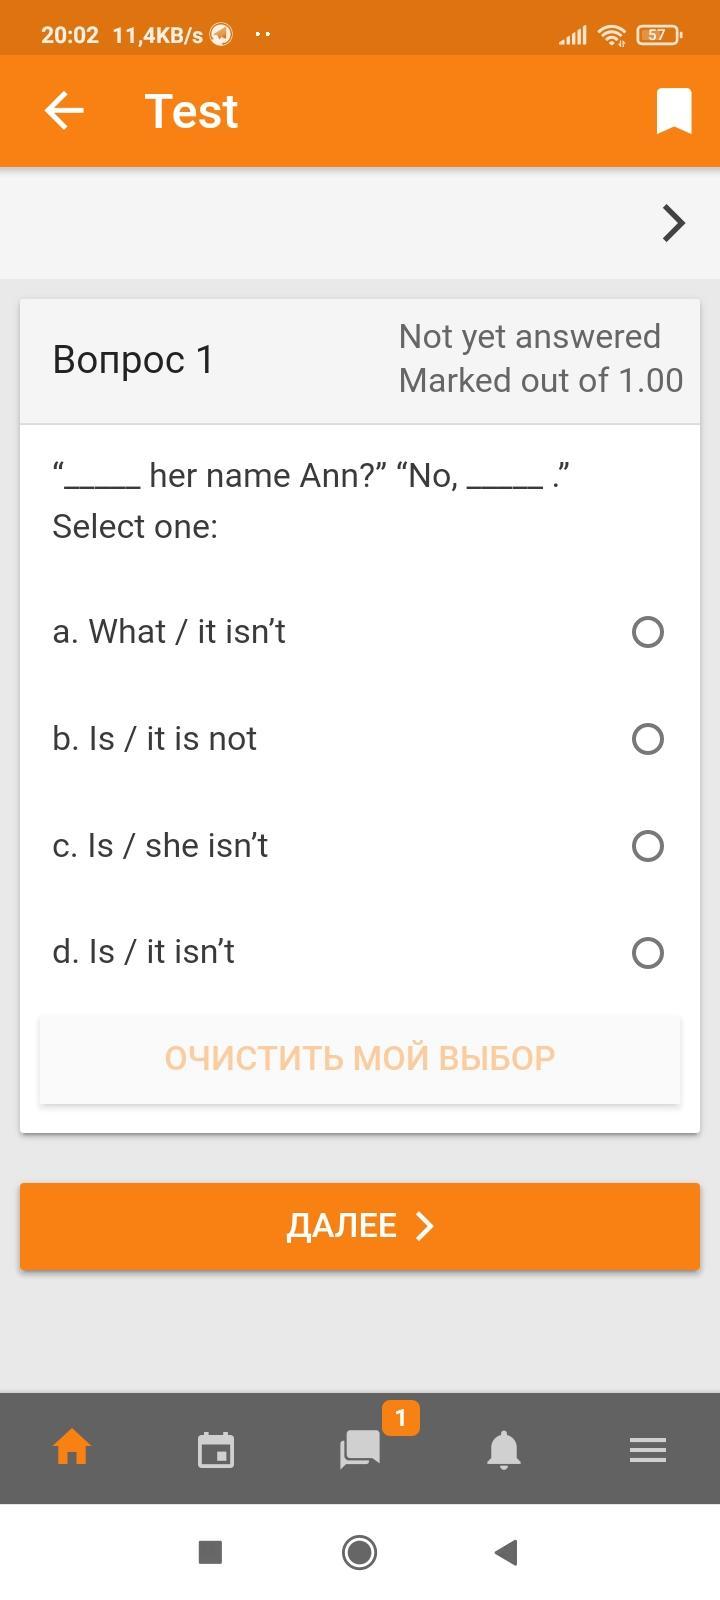Viewport: 720px width, 1600px height.
Task: Select radio for "Is / she isn't"
Action: click(648, 846)
